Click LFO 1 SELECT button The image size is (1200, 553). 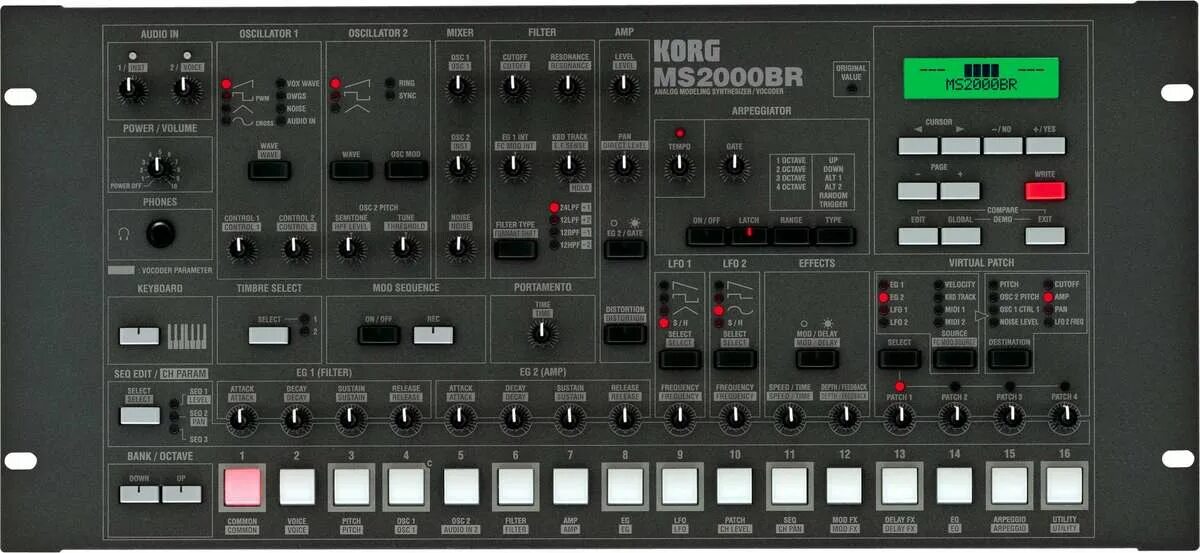coord(679,358)
